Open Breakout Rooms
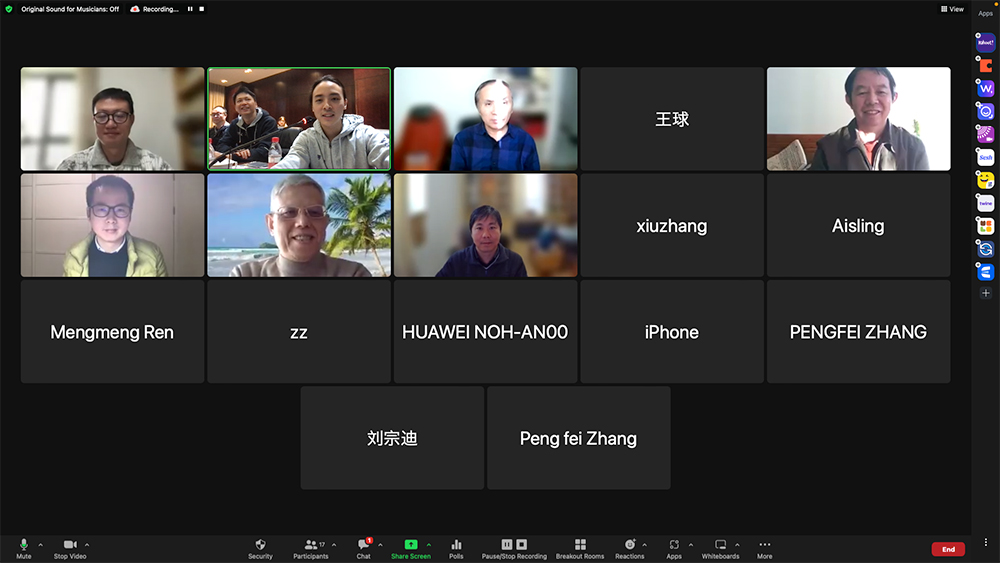The height and width of the screenshot is (563, 1000). pos(580,548)
